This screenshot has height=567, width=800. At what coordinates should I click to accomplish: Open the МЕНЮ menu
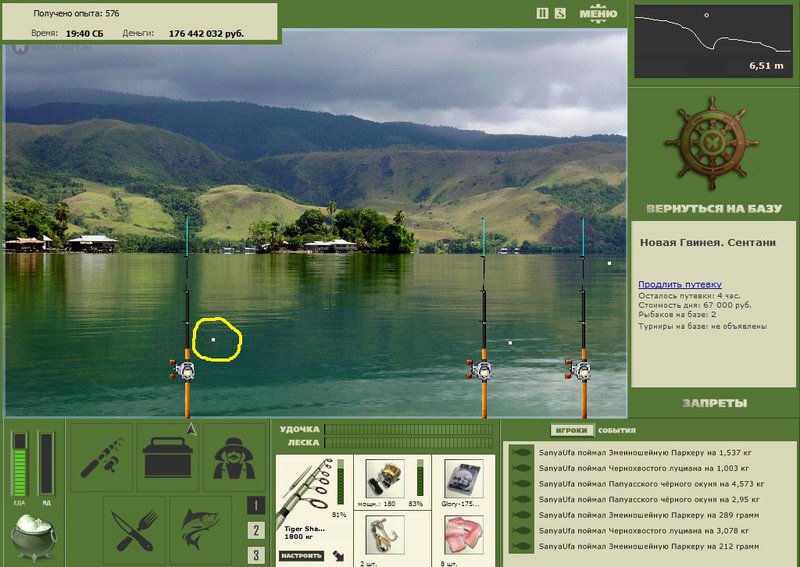coord(598,14)
